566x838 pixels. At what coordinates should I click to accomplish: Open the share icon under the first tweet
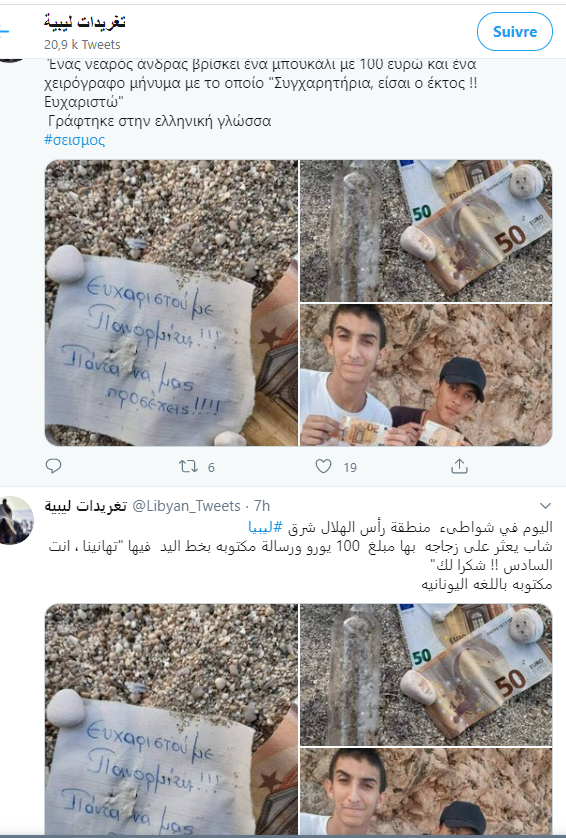point(459,467)
